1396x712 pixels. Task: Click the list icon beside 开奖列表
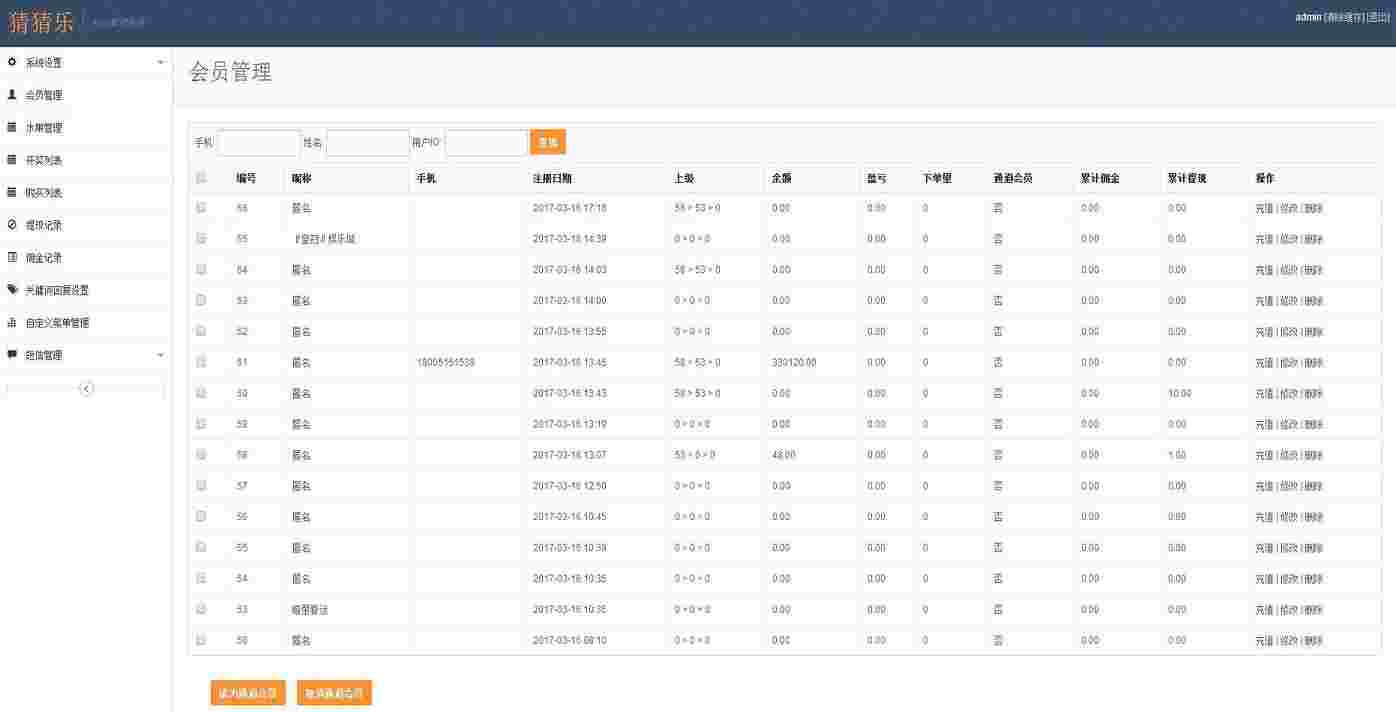(x=12, y=160)
